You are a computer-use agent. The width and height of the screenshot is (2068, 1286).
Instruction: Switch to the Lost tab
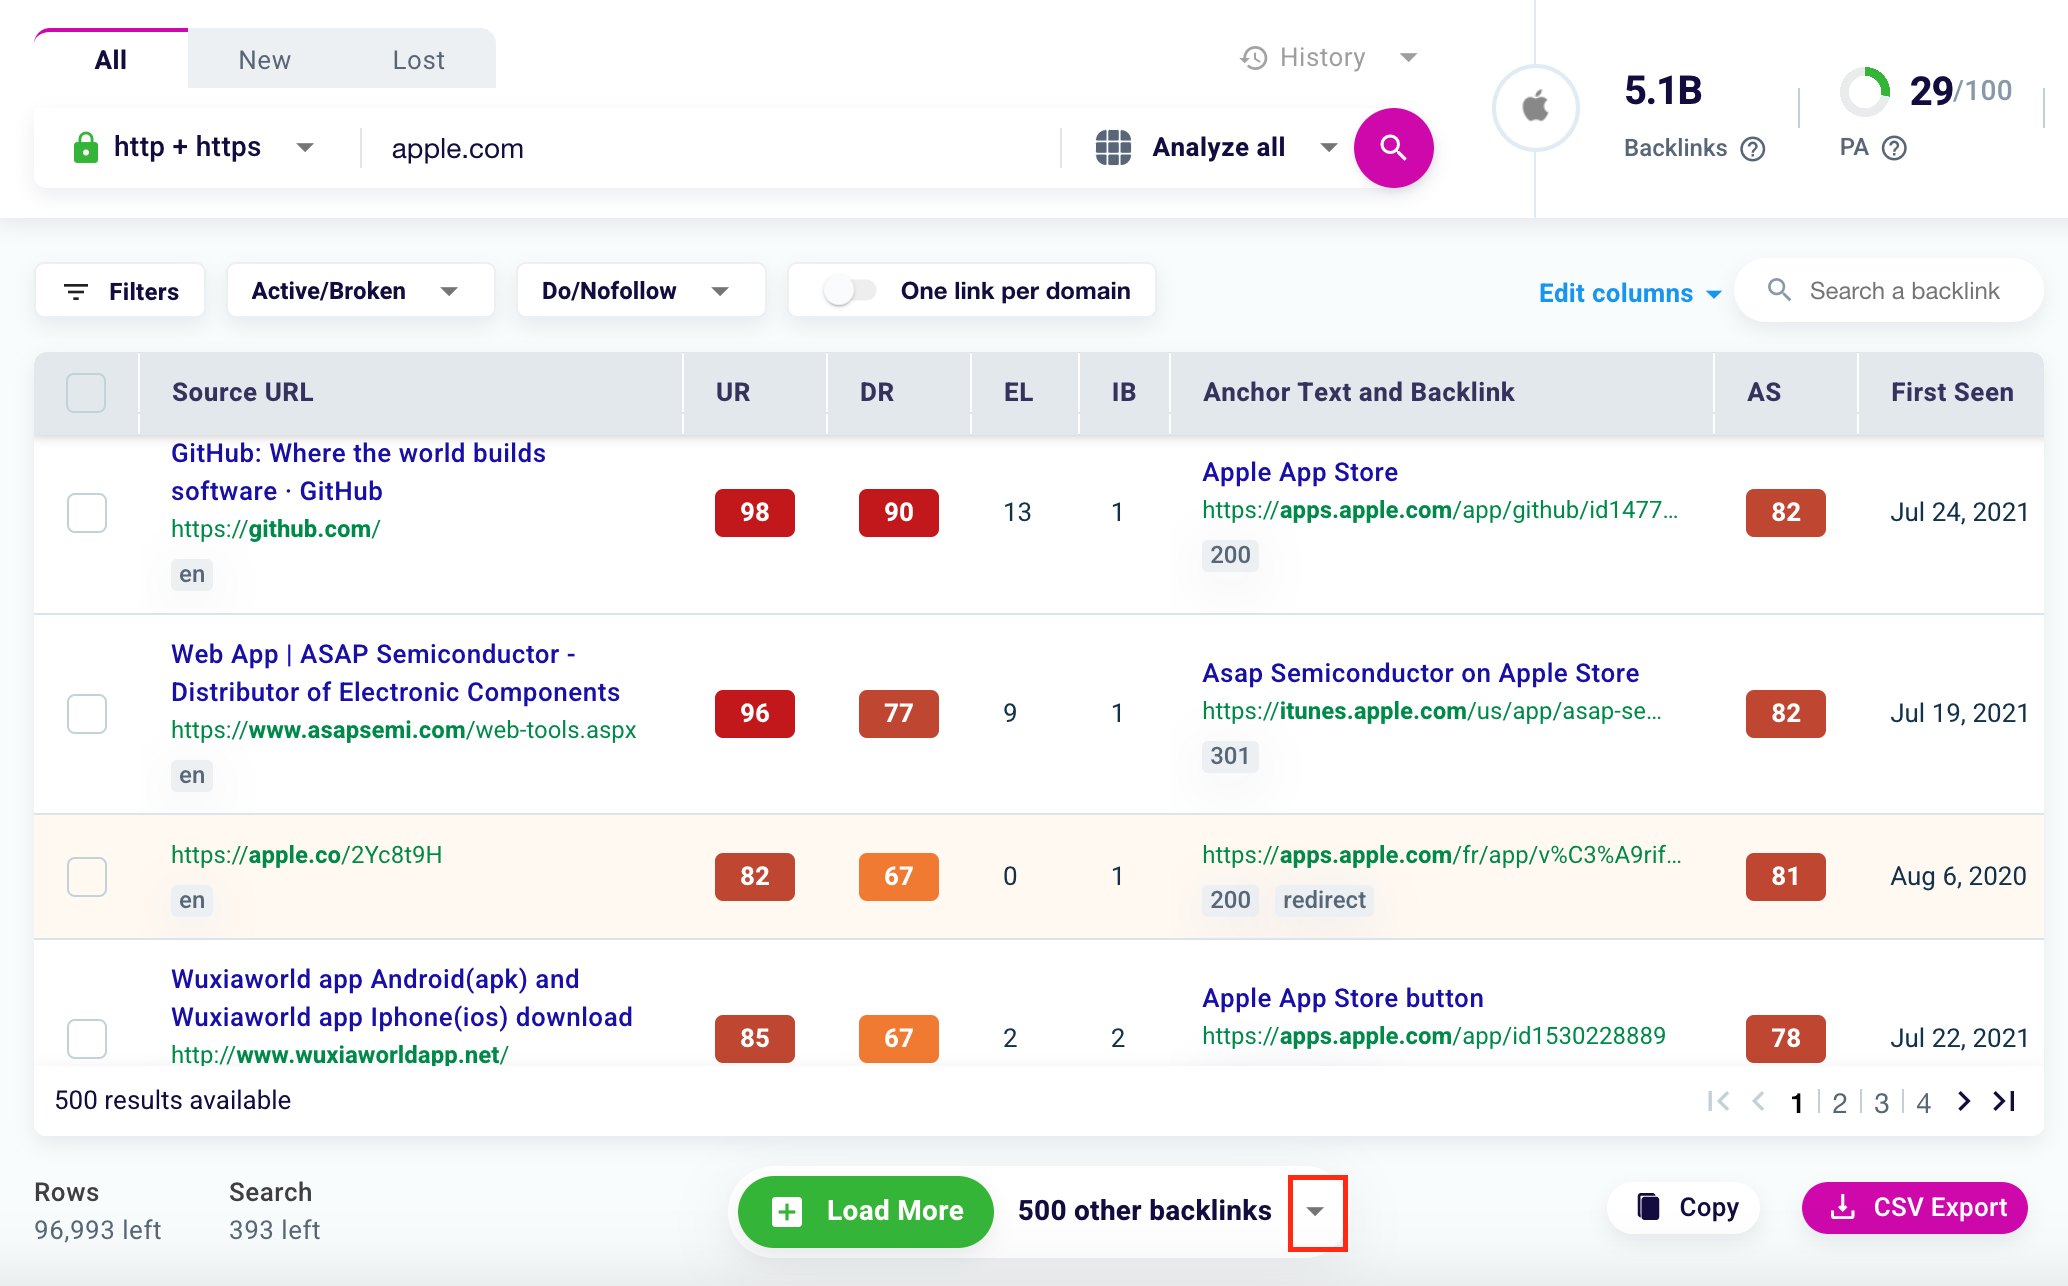tap(418, 60)
